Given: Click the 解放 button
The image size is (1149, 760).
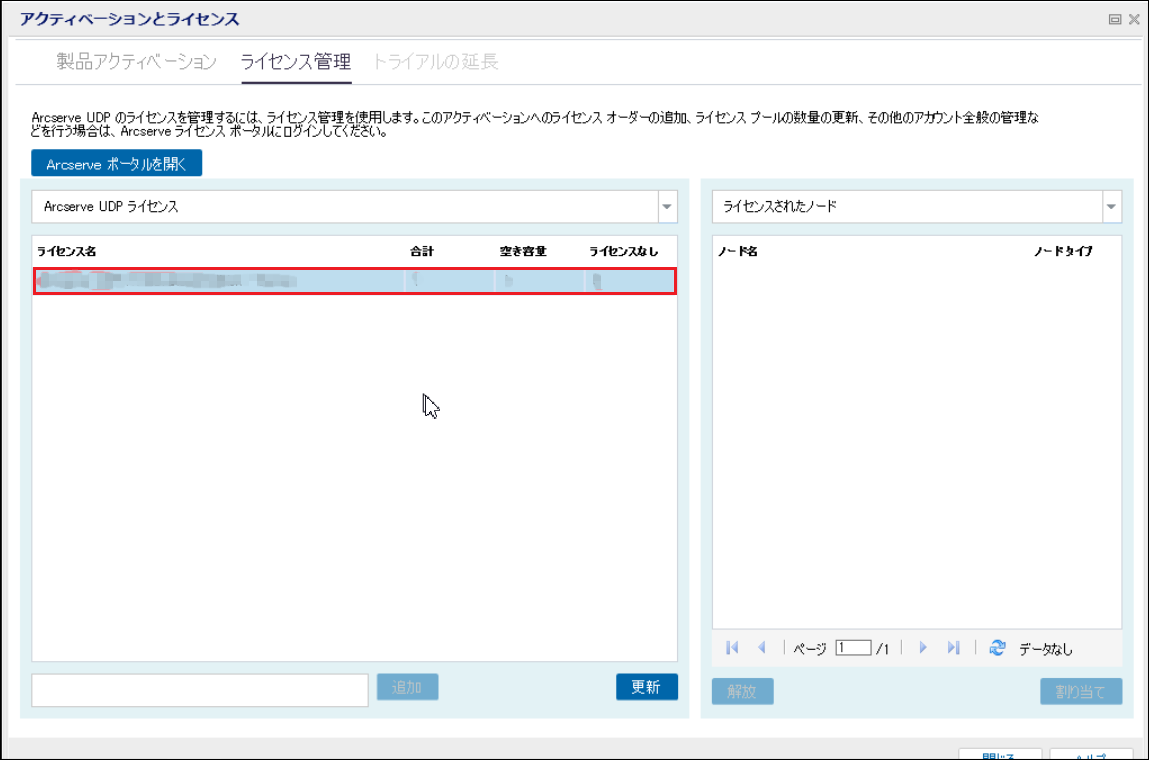Looking at the screenshot, I should pyautogui.click(x=742, y=691).
